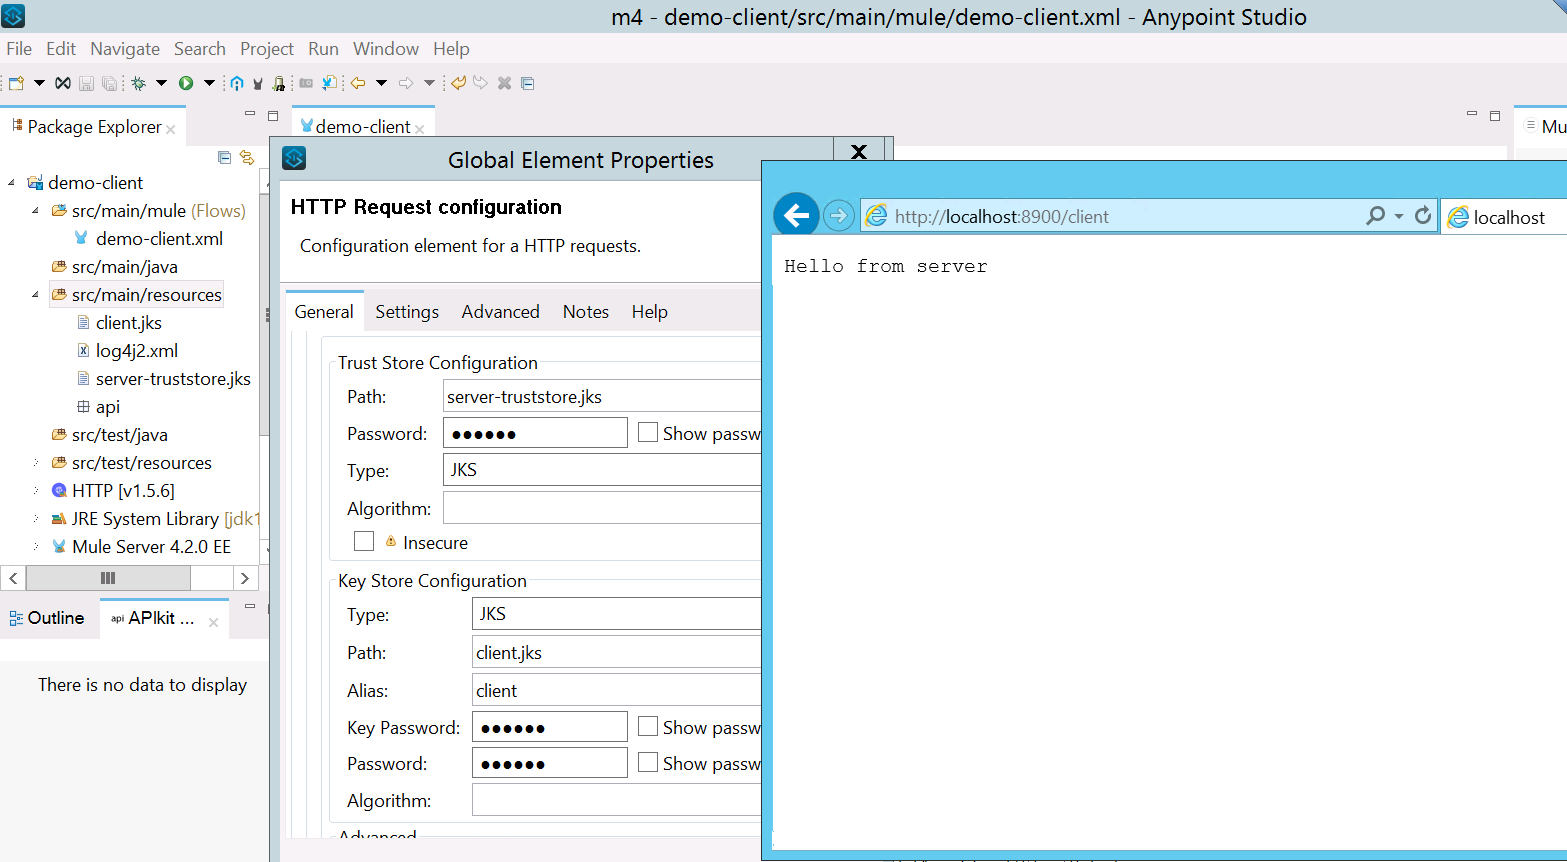Collapse the demo-client project node
The height and width of the screenshot is (862, 1567).
tap(12, 182)
